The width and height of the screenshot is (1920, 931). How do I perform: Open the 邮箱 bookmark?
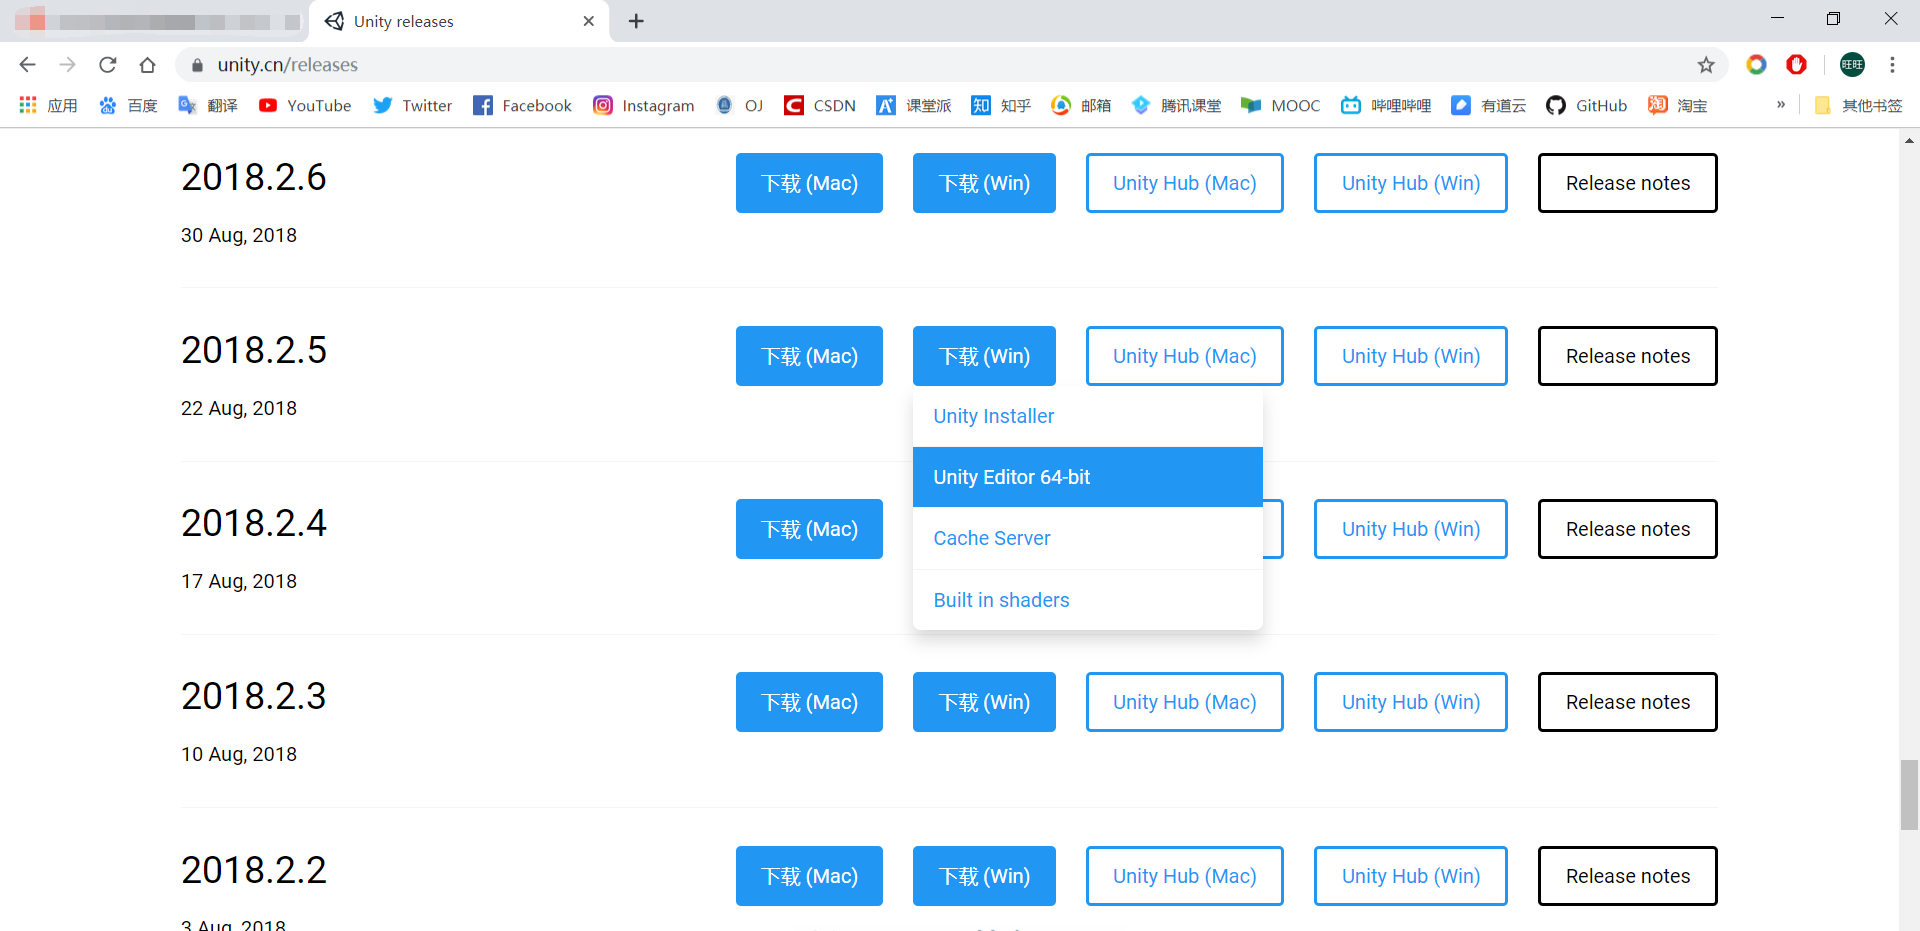pyautogui.click(x=1081, y=105)
